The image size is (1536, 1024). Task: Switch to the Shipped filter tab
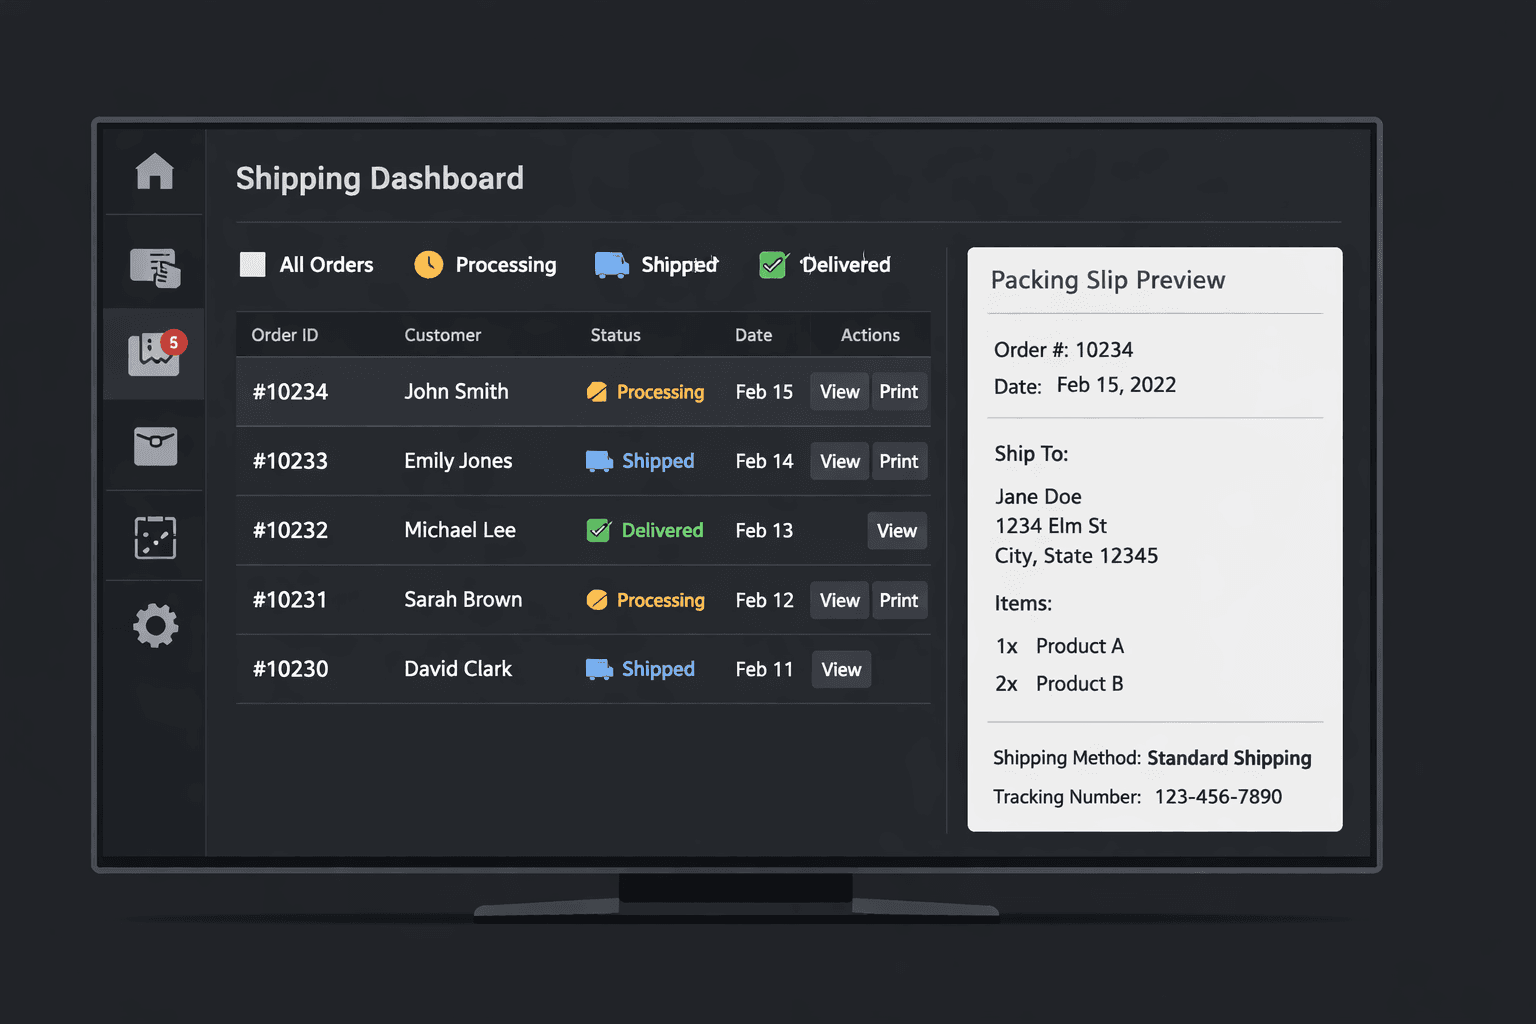[x=679, y=265]
